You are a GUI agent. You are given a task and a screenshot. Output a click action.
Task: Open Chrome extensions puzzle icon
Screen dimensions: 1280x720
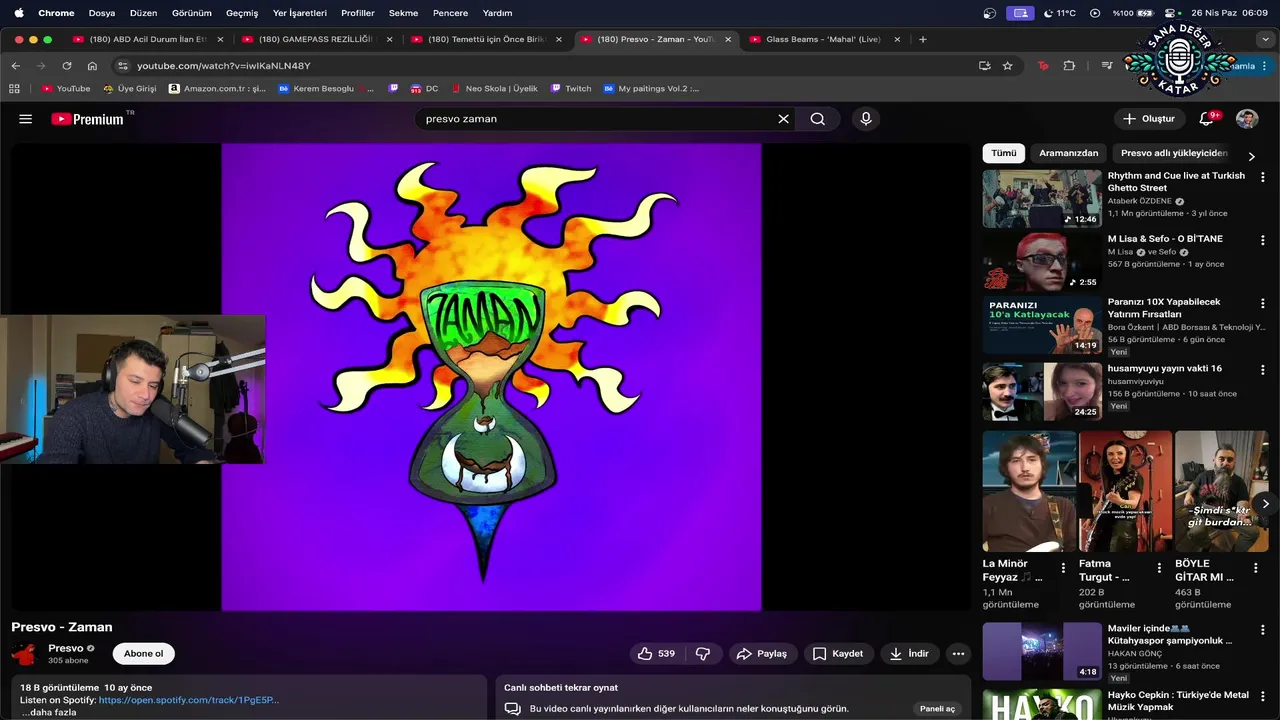click(x=1069, y=66)
